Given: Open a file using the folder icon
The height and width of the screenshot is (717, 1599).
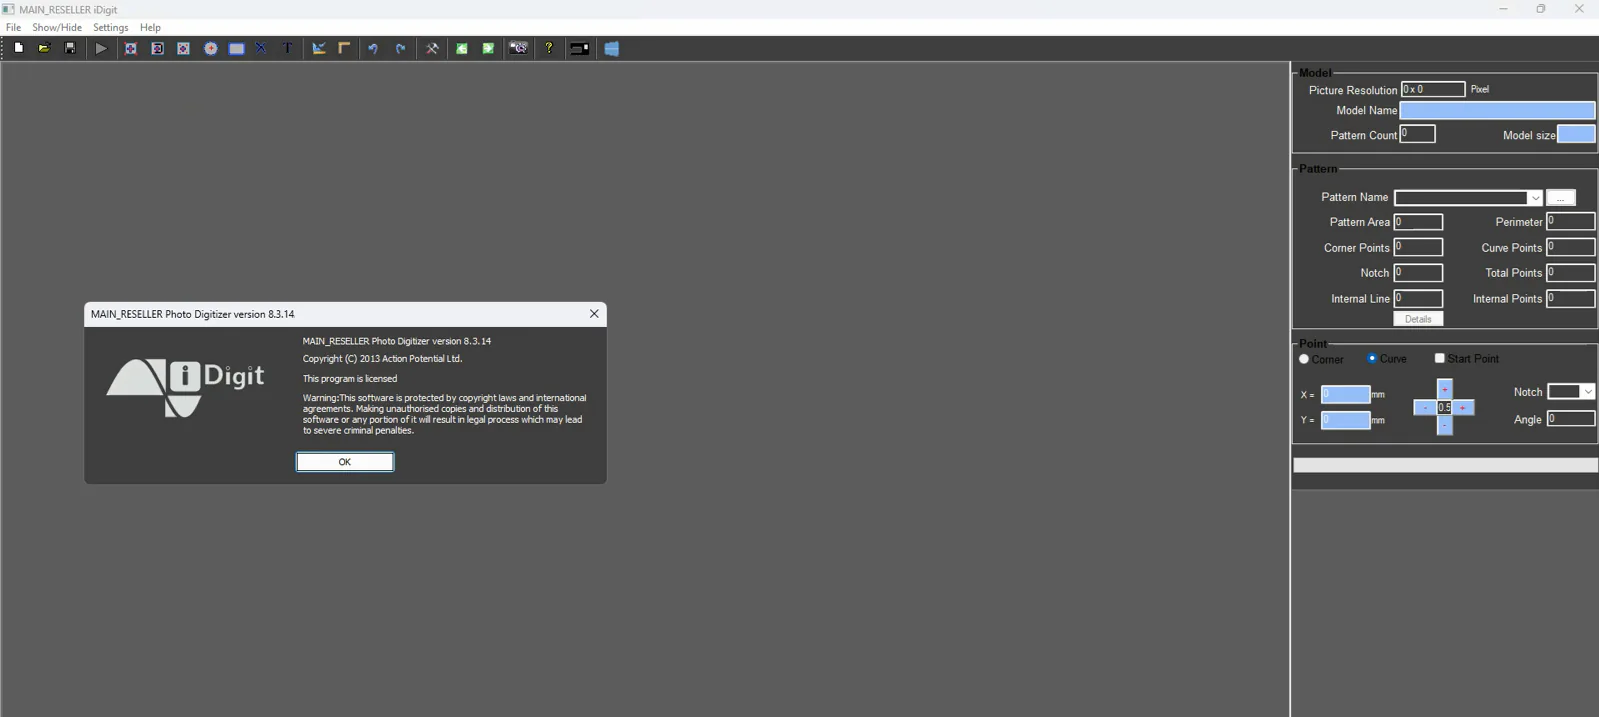Looking at the screenshot, I should tap(44, 48).
